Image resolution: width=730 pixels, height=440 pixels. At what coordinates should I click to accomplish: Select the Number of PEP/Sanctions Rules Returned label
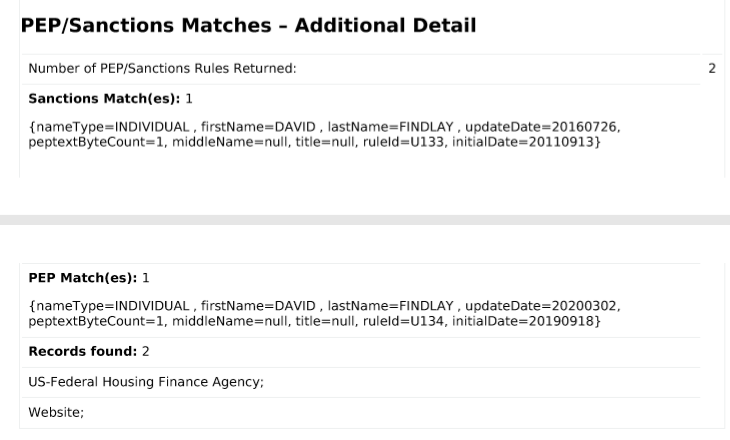tap(162, 68)
